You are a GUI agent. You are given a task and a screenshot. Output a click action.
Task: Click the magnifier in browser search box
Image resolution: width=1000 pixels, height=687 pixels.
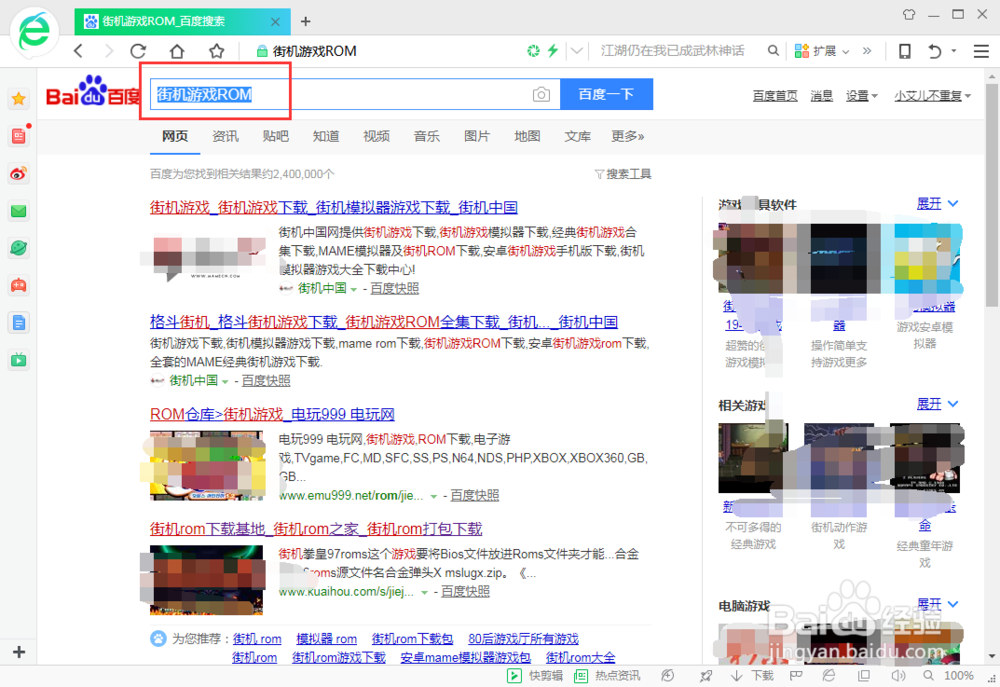773,50
